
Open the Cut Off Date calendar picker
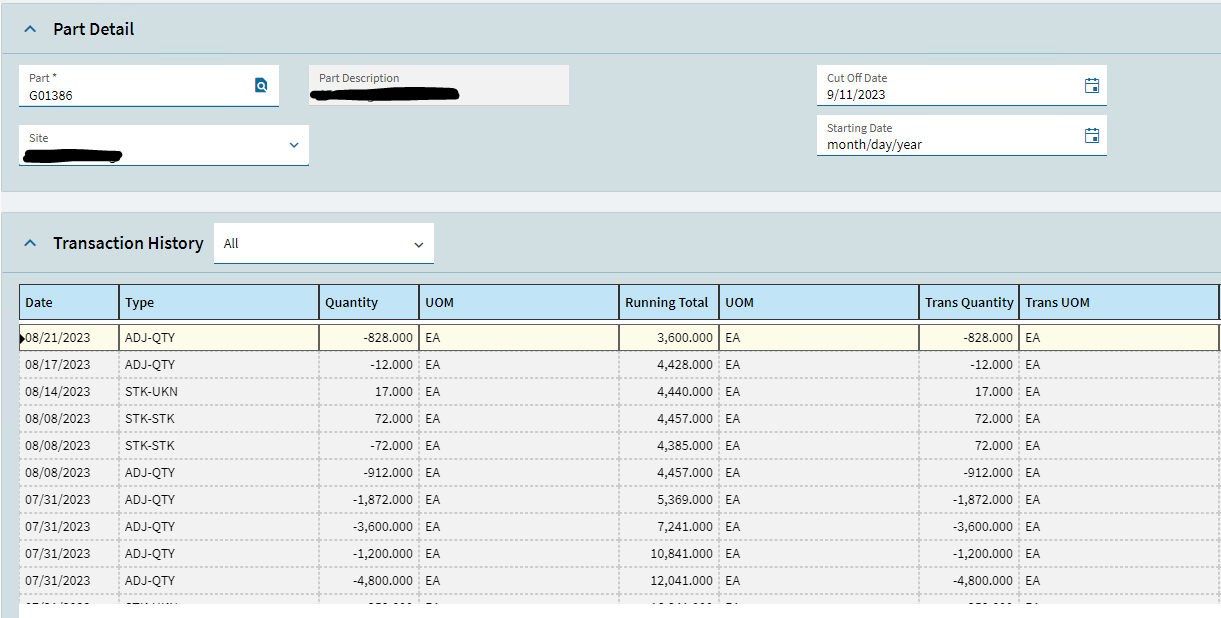coord(1092,86)
